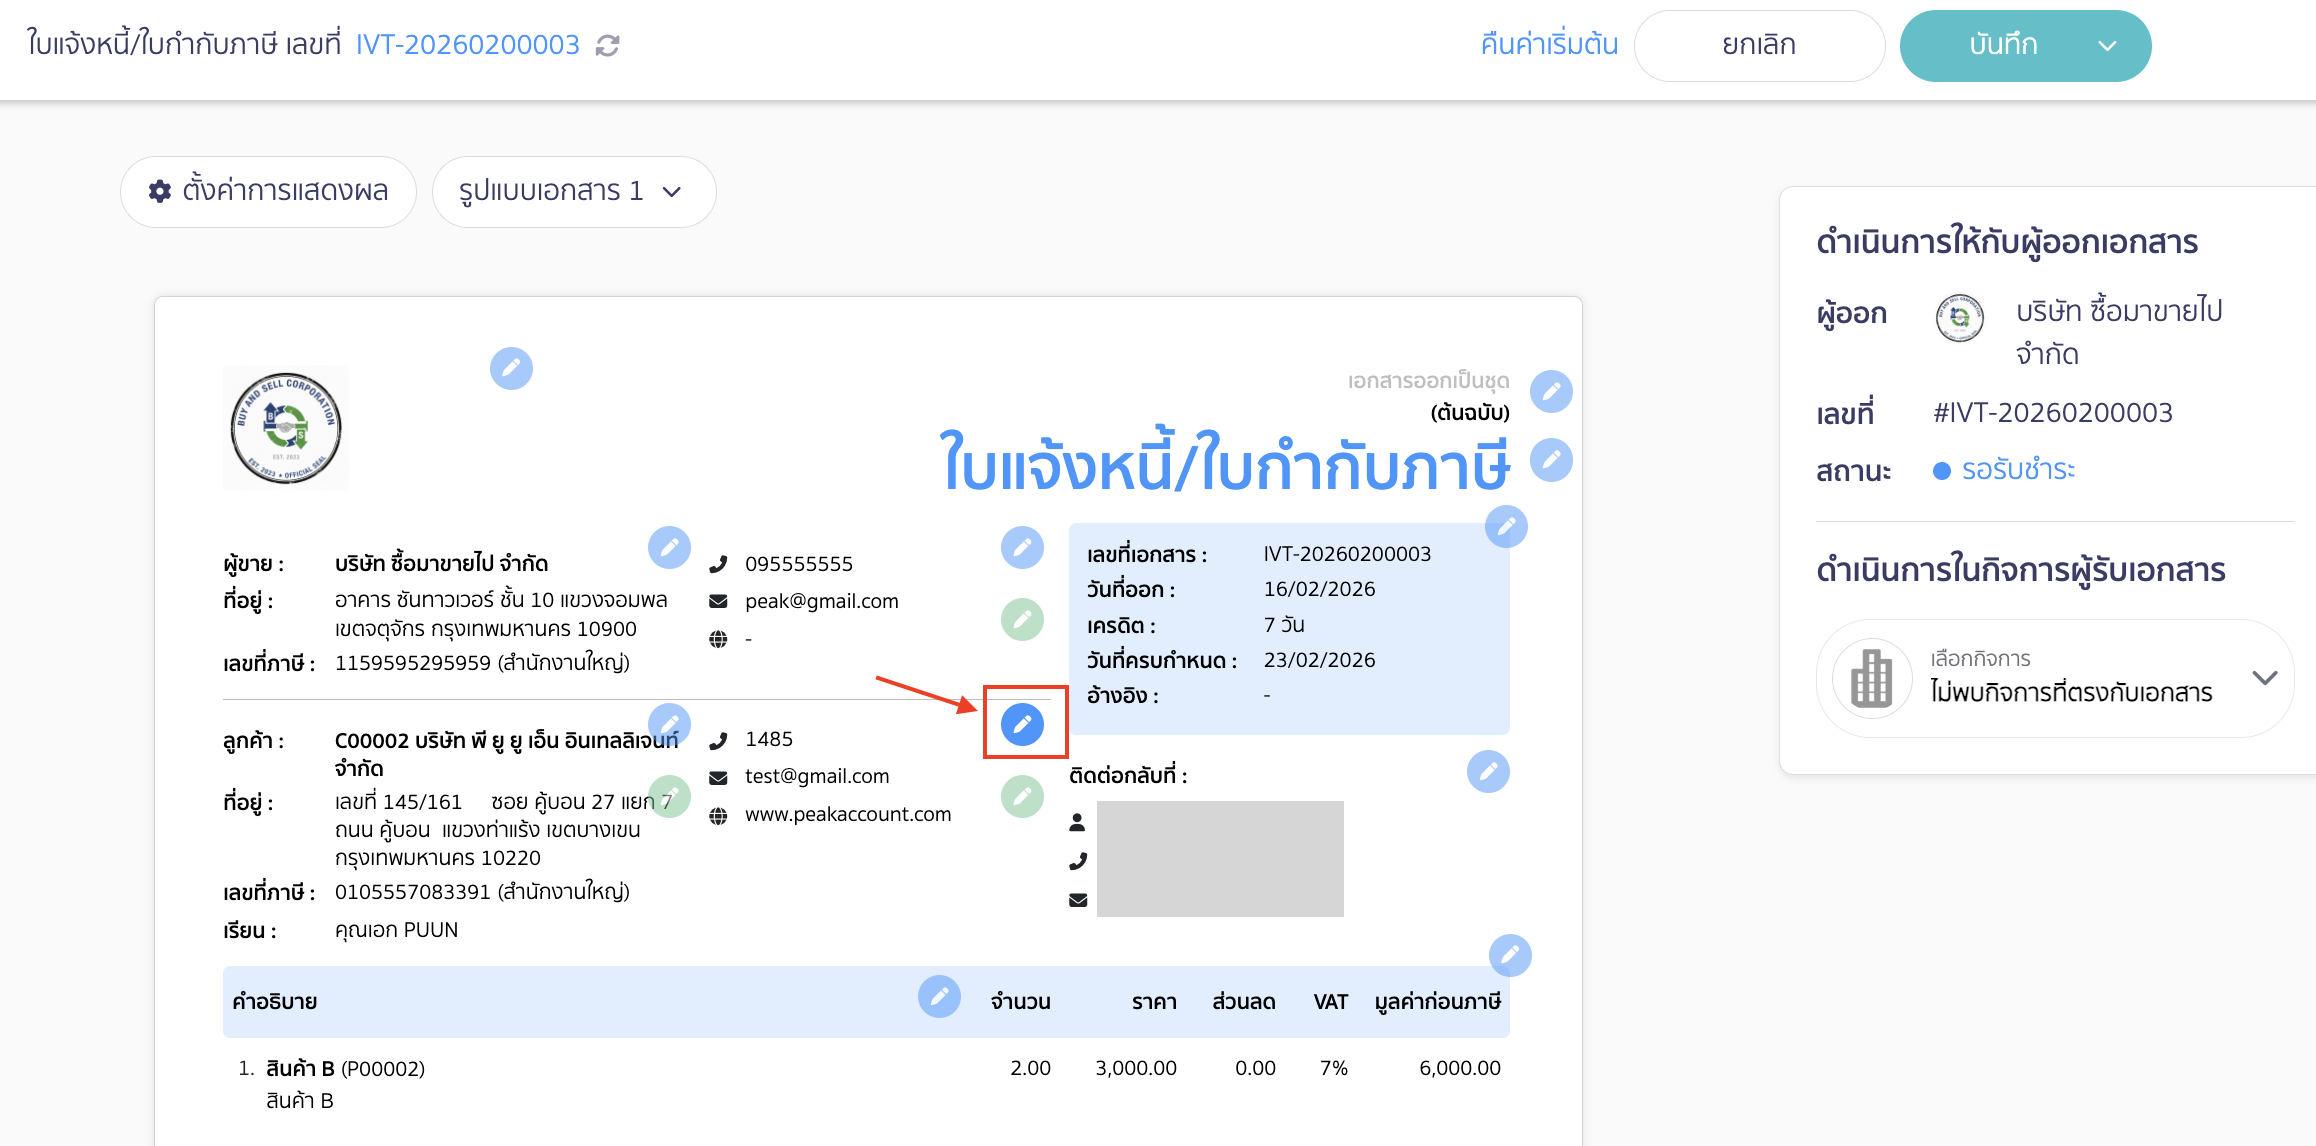Open ตั้งค่าการแสดงผล display settings
Viewport: 2316px width, 1146px height.
point(267,191)
